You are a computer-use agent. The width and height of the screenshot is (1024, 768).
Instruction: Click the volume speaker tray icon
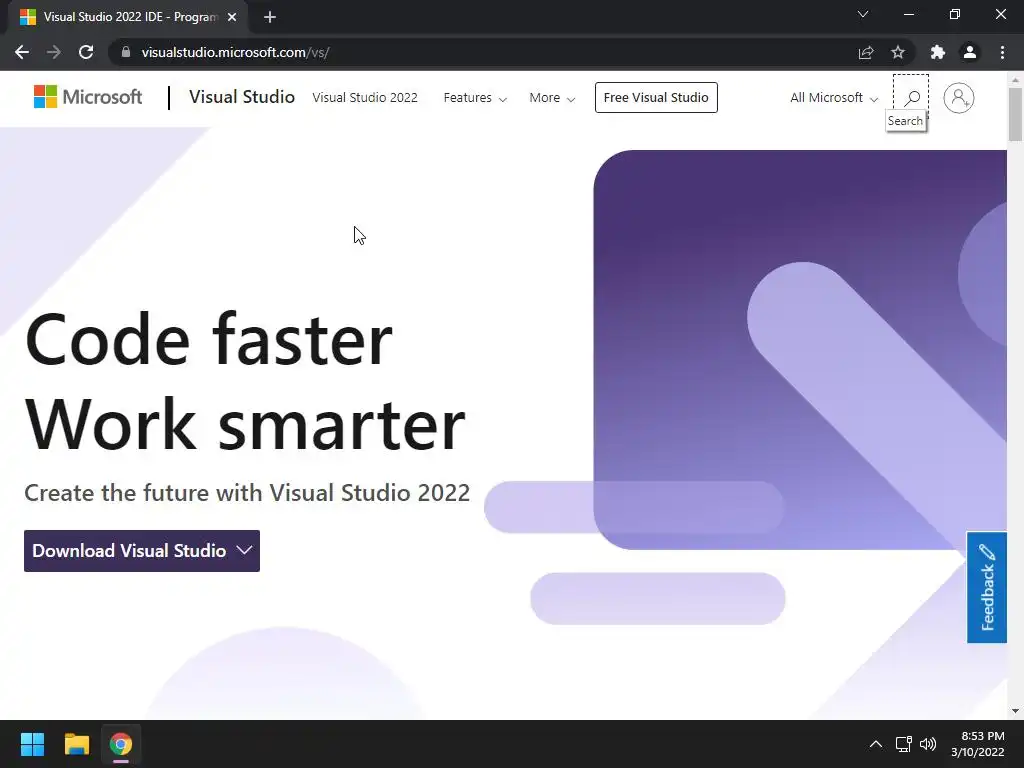[x=928, y=744]
